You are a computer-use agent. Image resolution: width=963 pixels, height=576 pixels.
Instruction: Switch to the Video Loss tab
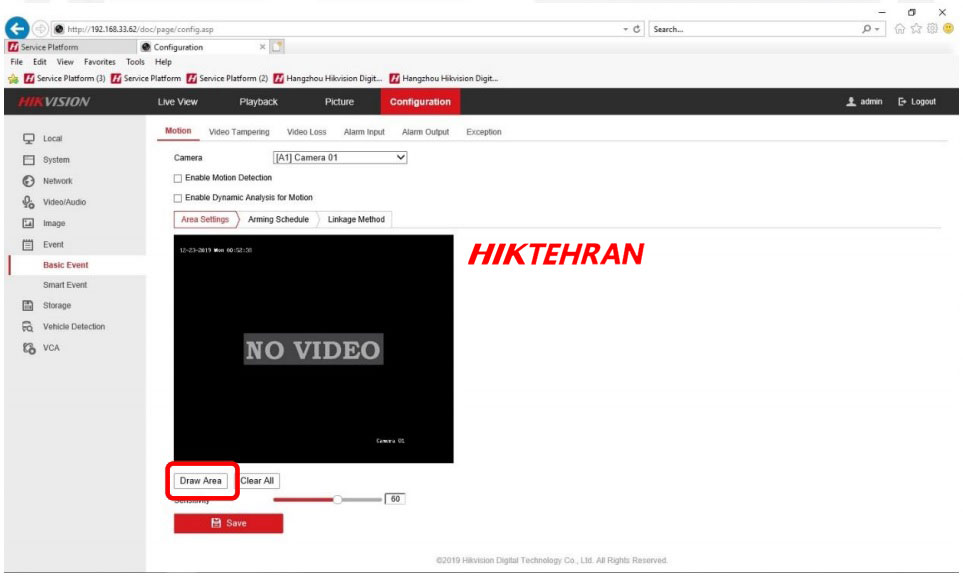306,132
